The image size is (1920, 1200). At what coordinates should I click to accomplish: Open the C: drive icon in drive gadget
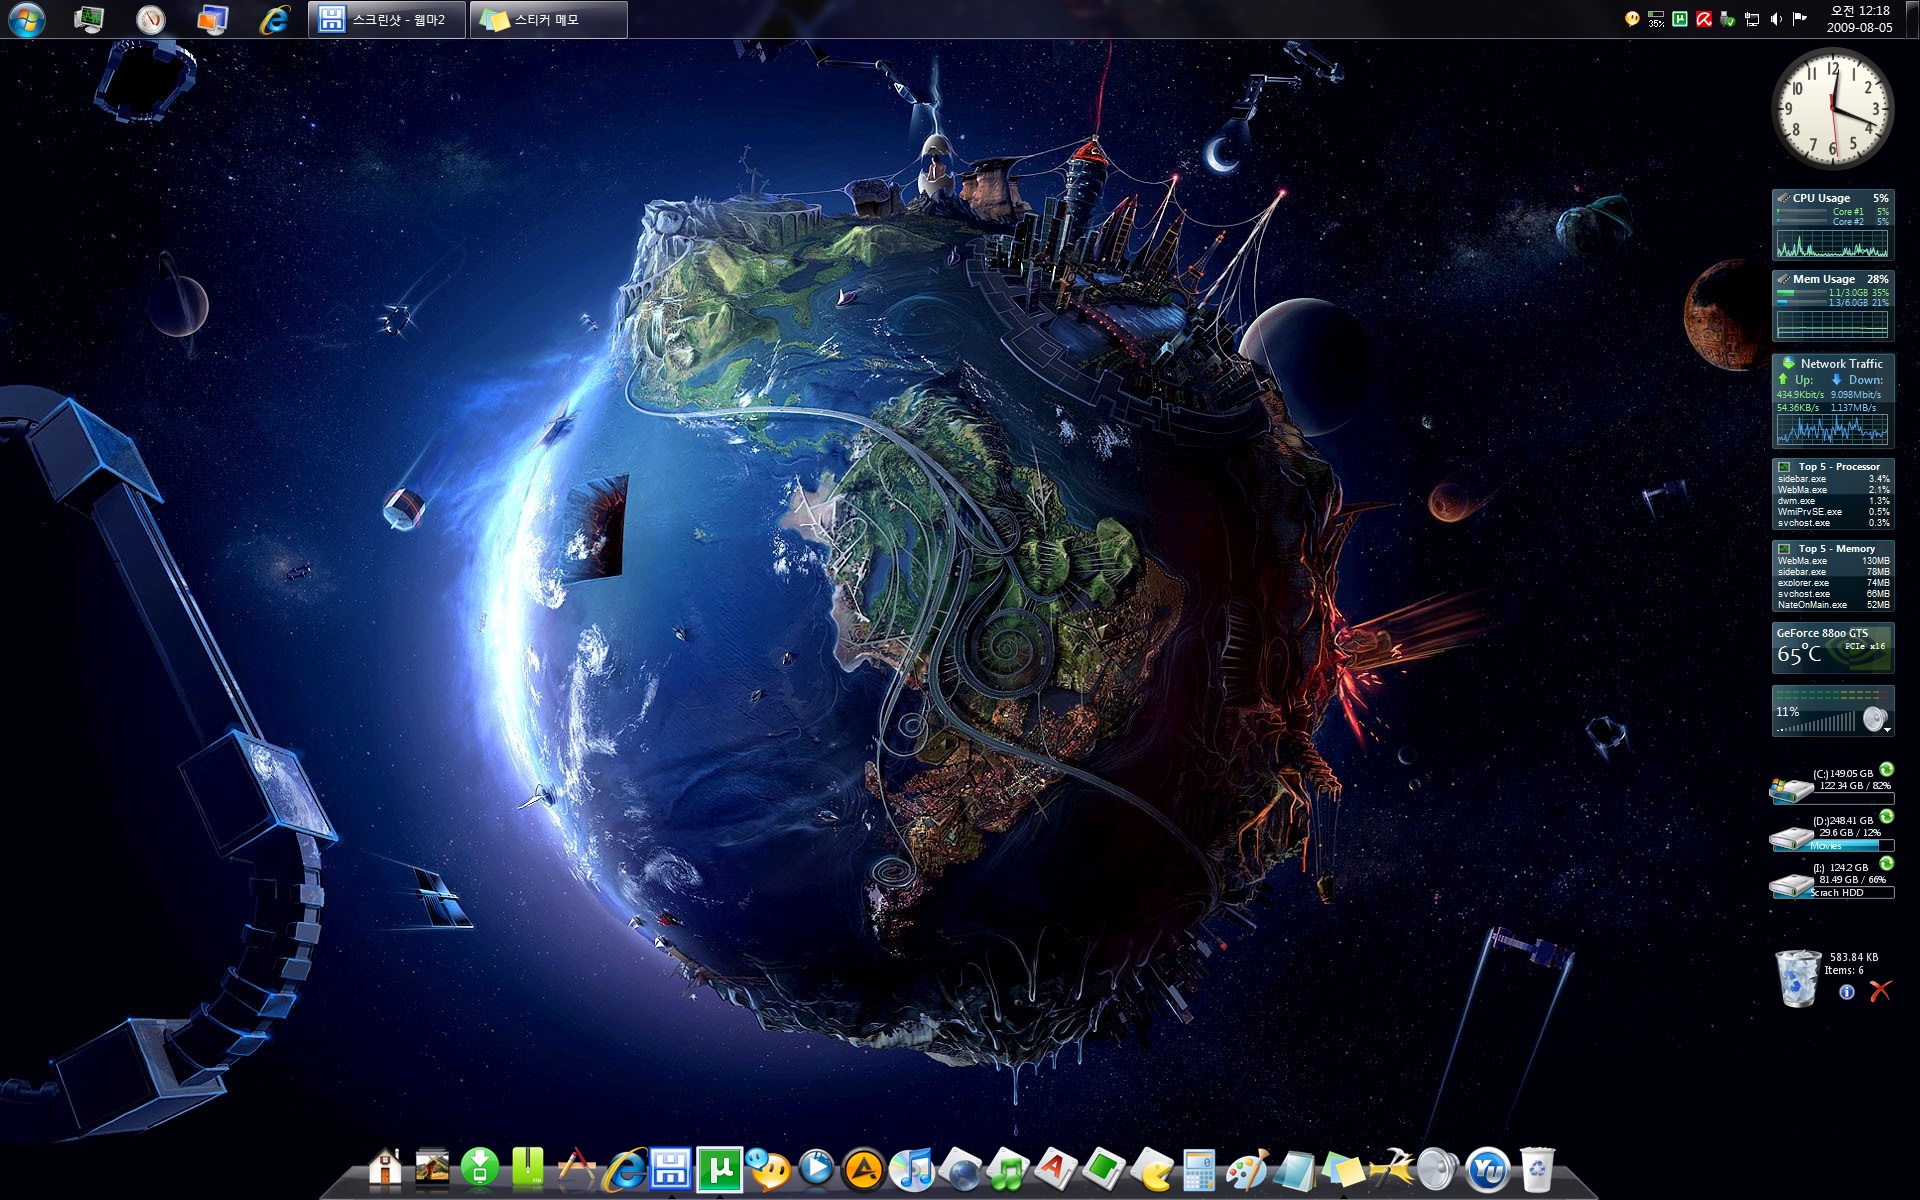[1790, 790]
